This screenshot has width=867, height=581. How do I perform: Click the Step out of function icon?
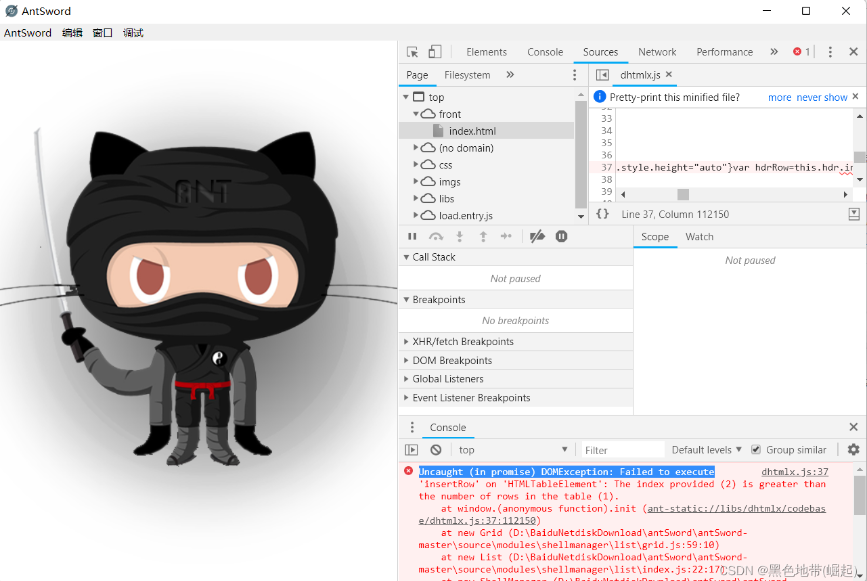point(483,237)
